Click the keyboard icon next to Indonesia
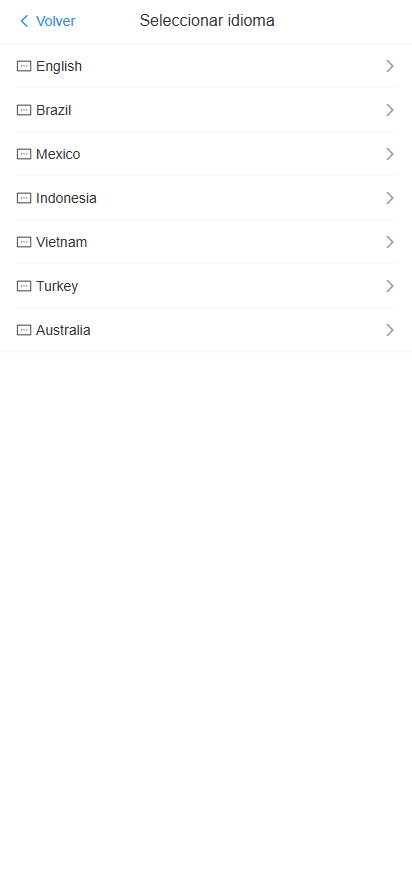 24,198
